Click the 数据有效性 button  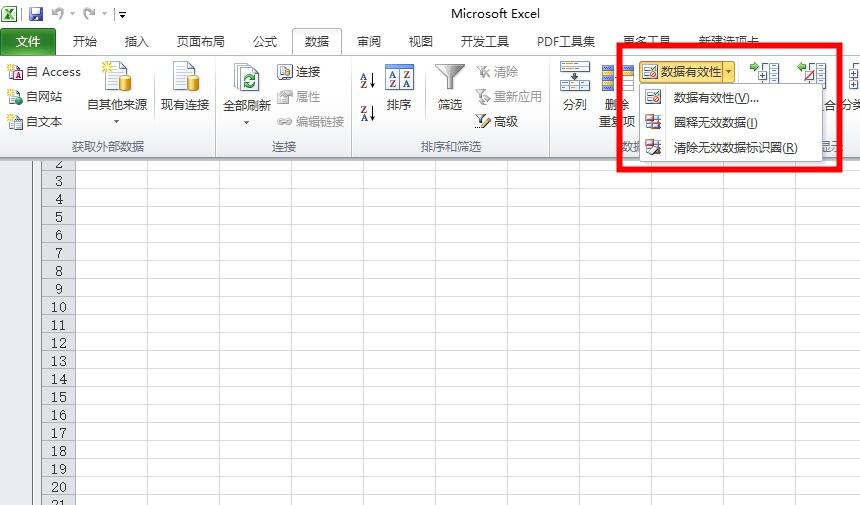click(x=682, y=71)
